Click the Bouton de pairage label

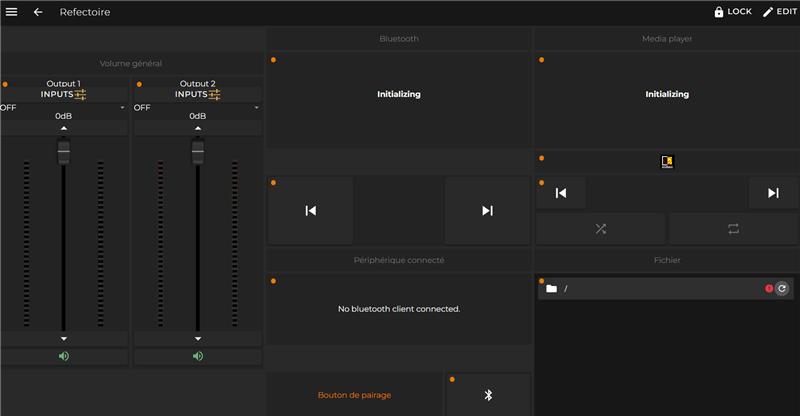(354, 395)
